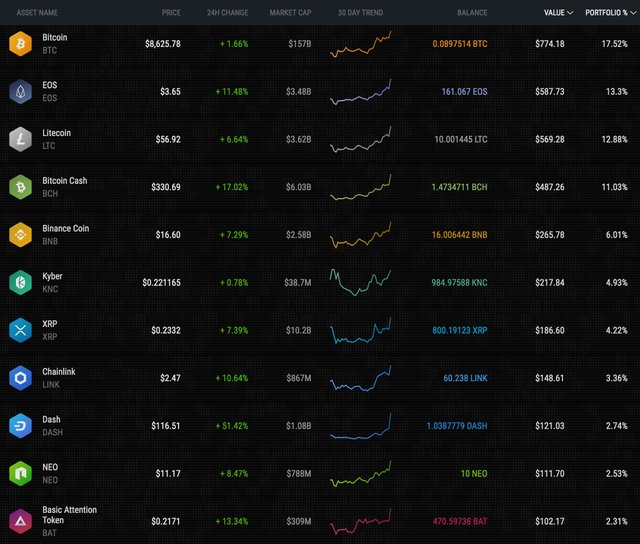Screen dimensions: 640x544
Task: Open the NEO trend sparkline
Action: point(360,474)
